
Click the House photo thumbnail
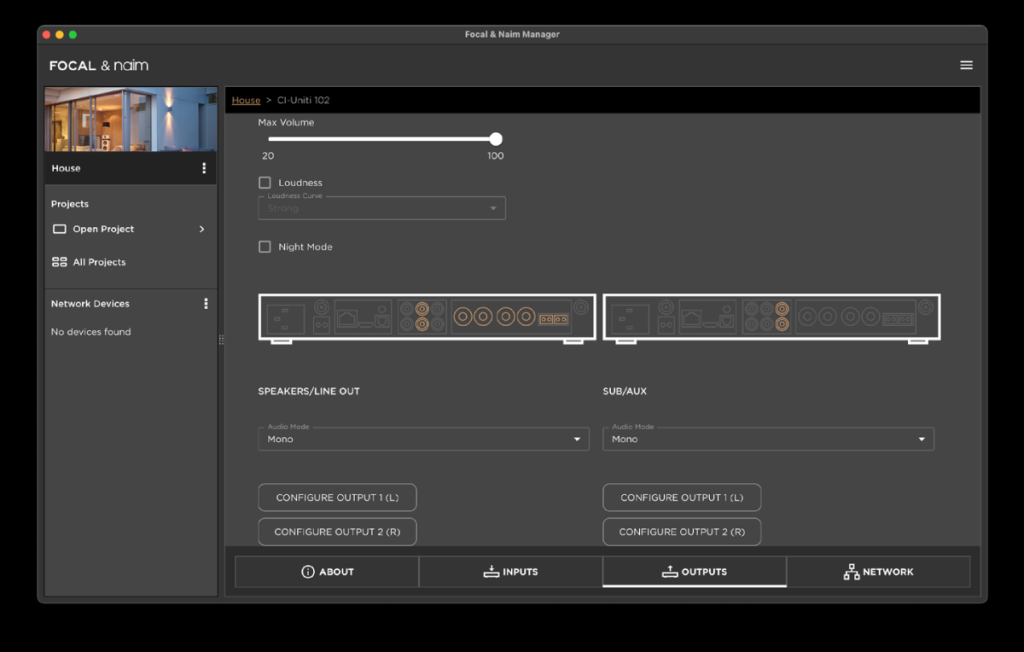[x=131, y=119]
